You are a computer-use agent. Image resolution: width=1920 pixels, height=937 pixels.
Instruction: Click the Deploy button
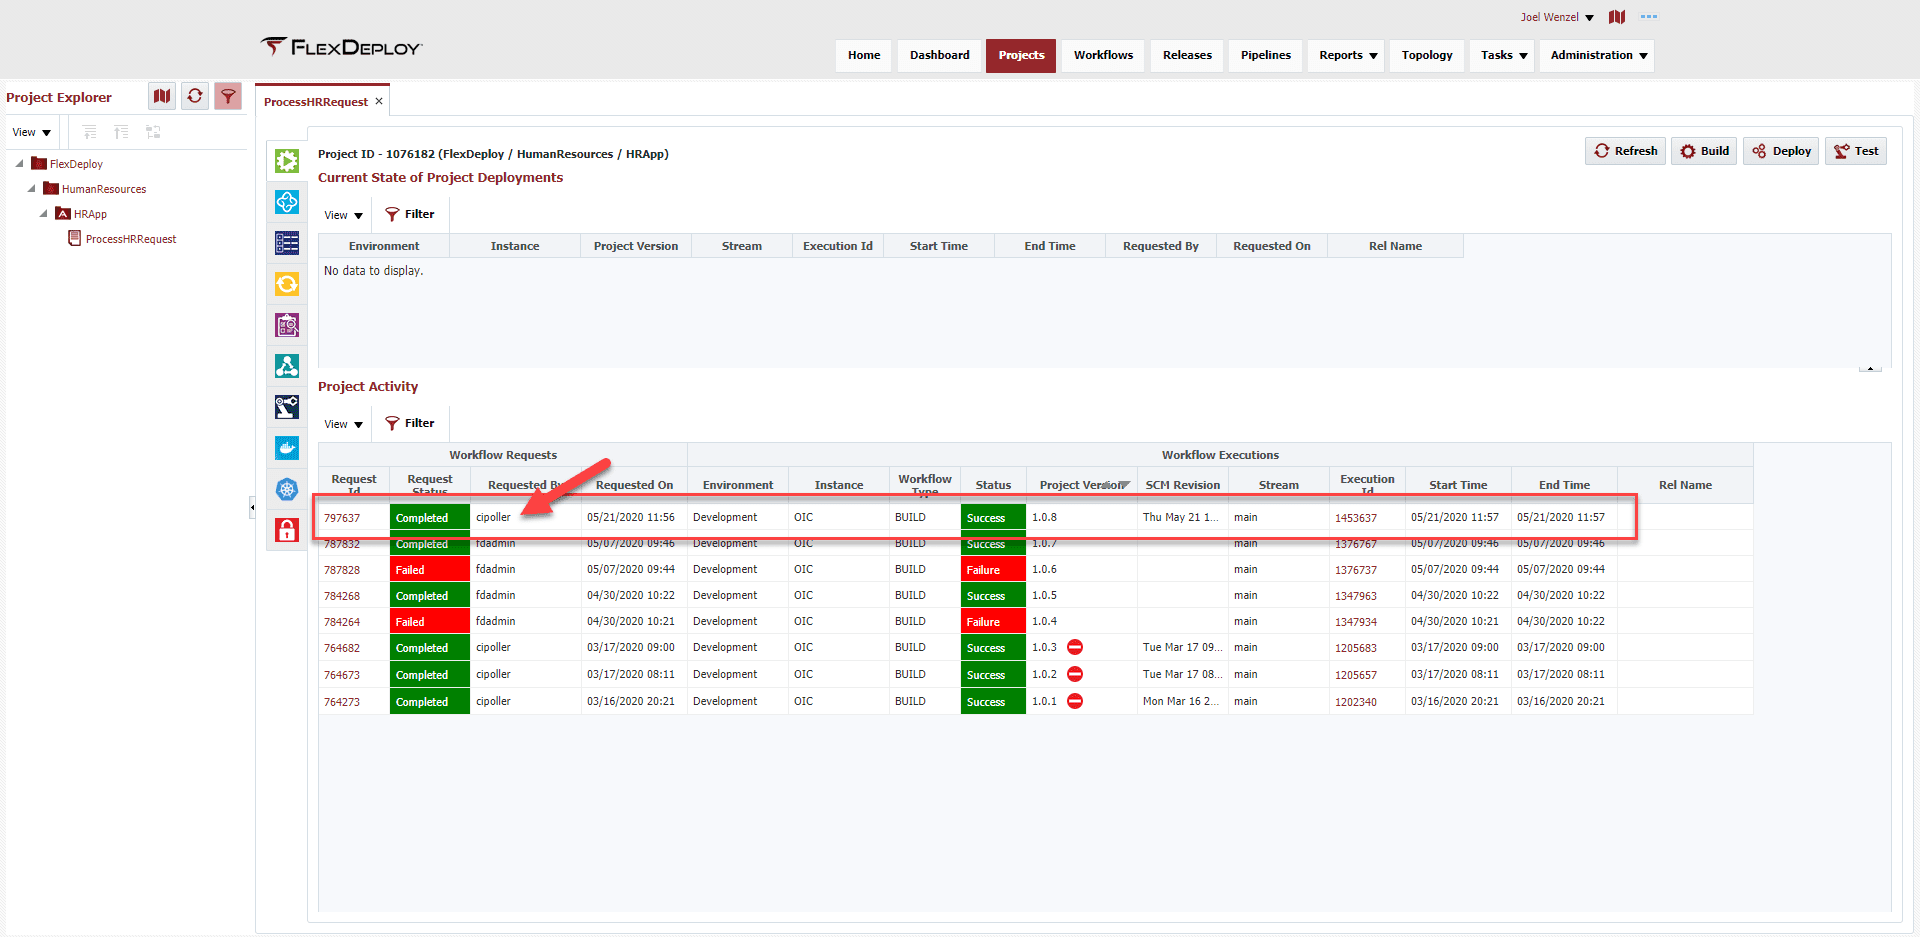point(1782,151)
